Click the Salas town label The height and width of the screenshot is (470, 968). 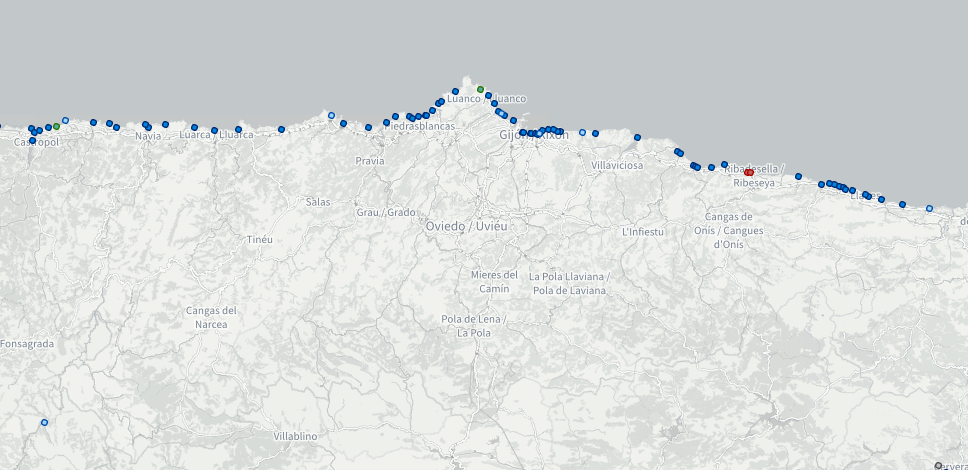(x=318, y=202)
